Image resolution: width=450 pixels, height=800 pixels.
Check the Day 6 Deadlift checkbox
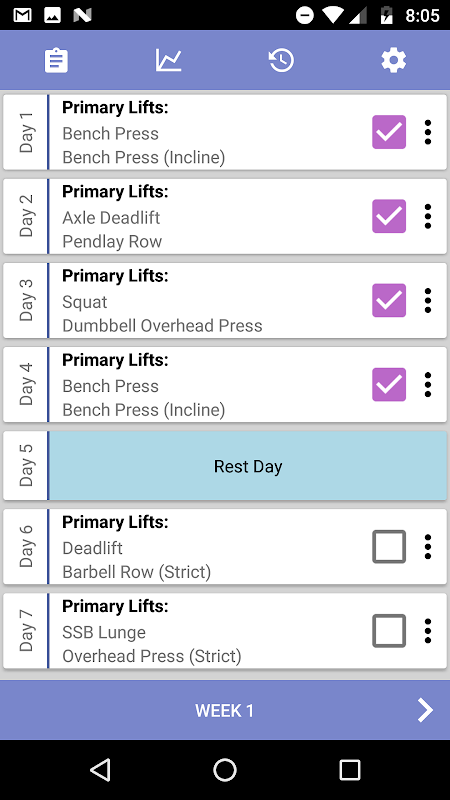click(x=389, y=546)
